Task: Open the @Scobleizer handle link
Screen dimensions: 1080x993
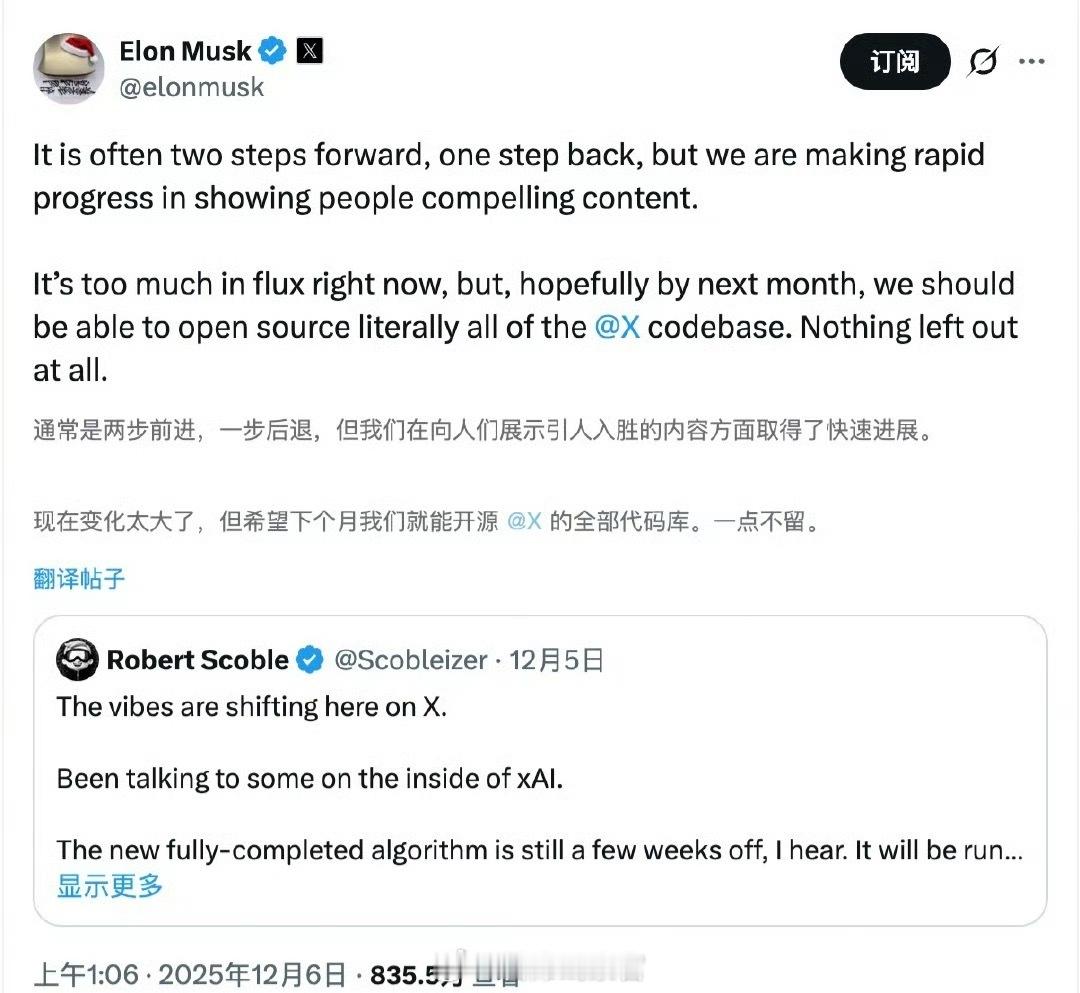Action: click(x=410, y=660)
